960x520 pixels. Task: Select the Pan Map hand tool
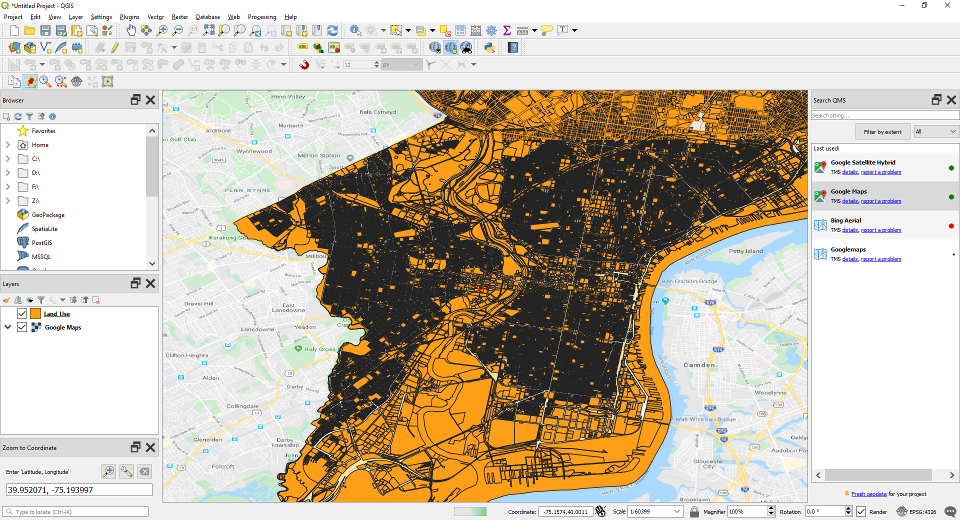point(131,31)
